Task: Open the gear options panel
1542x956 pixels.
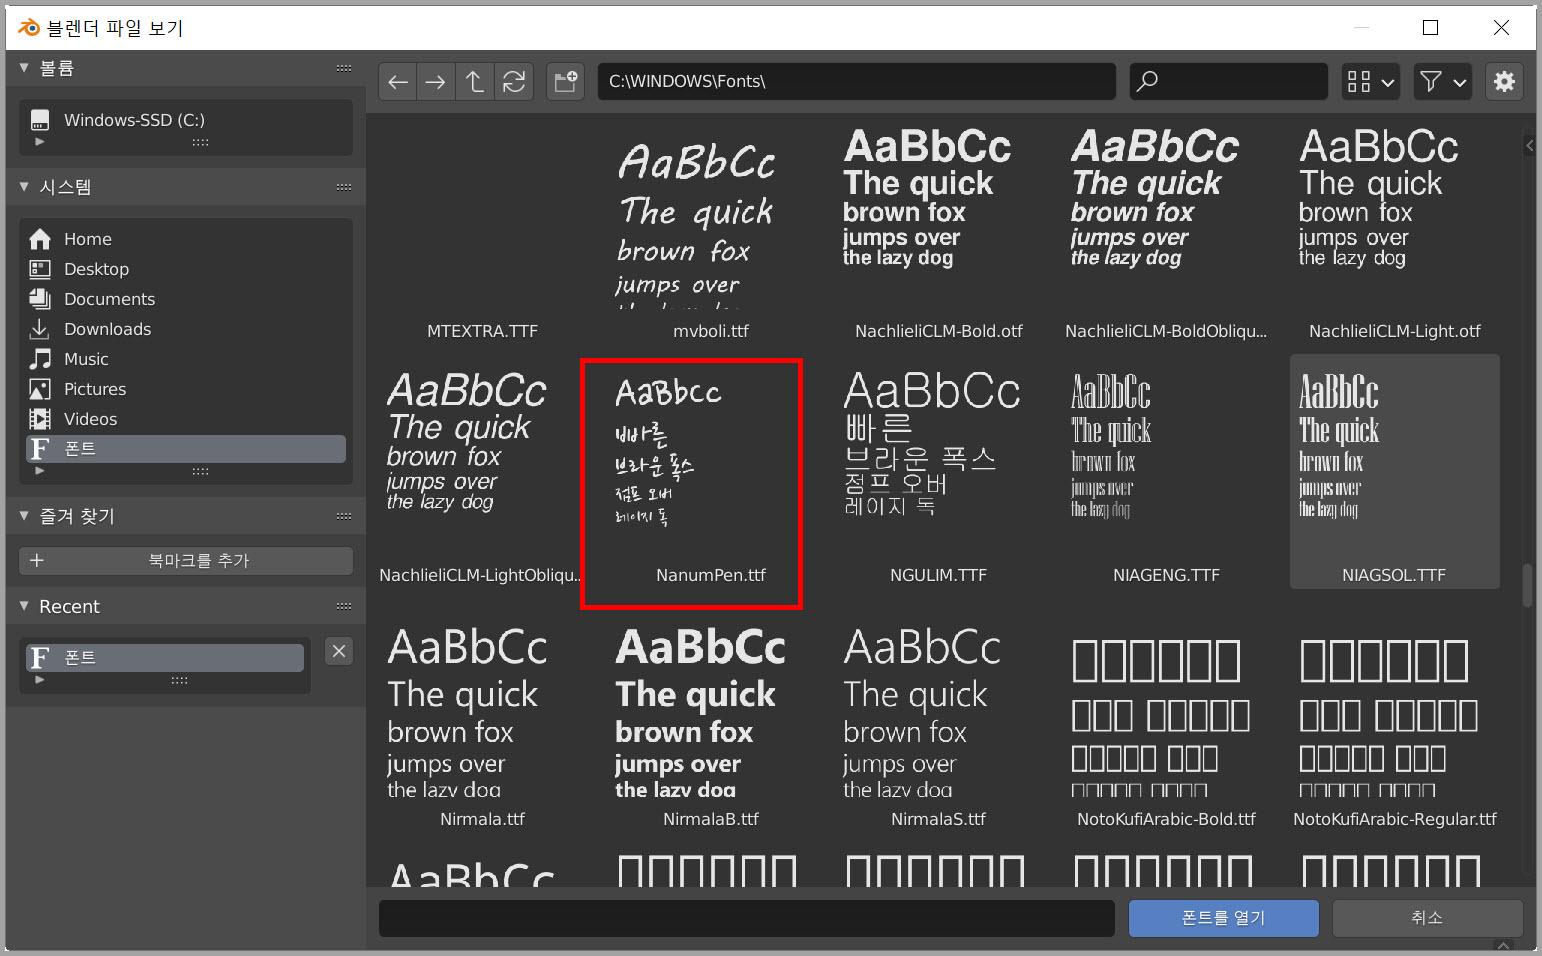Action: [x=1504, y=82]
